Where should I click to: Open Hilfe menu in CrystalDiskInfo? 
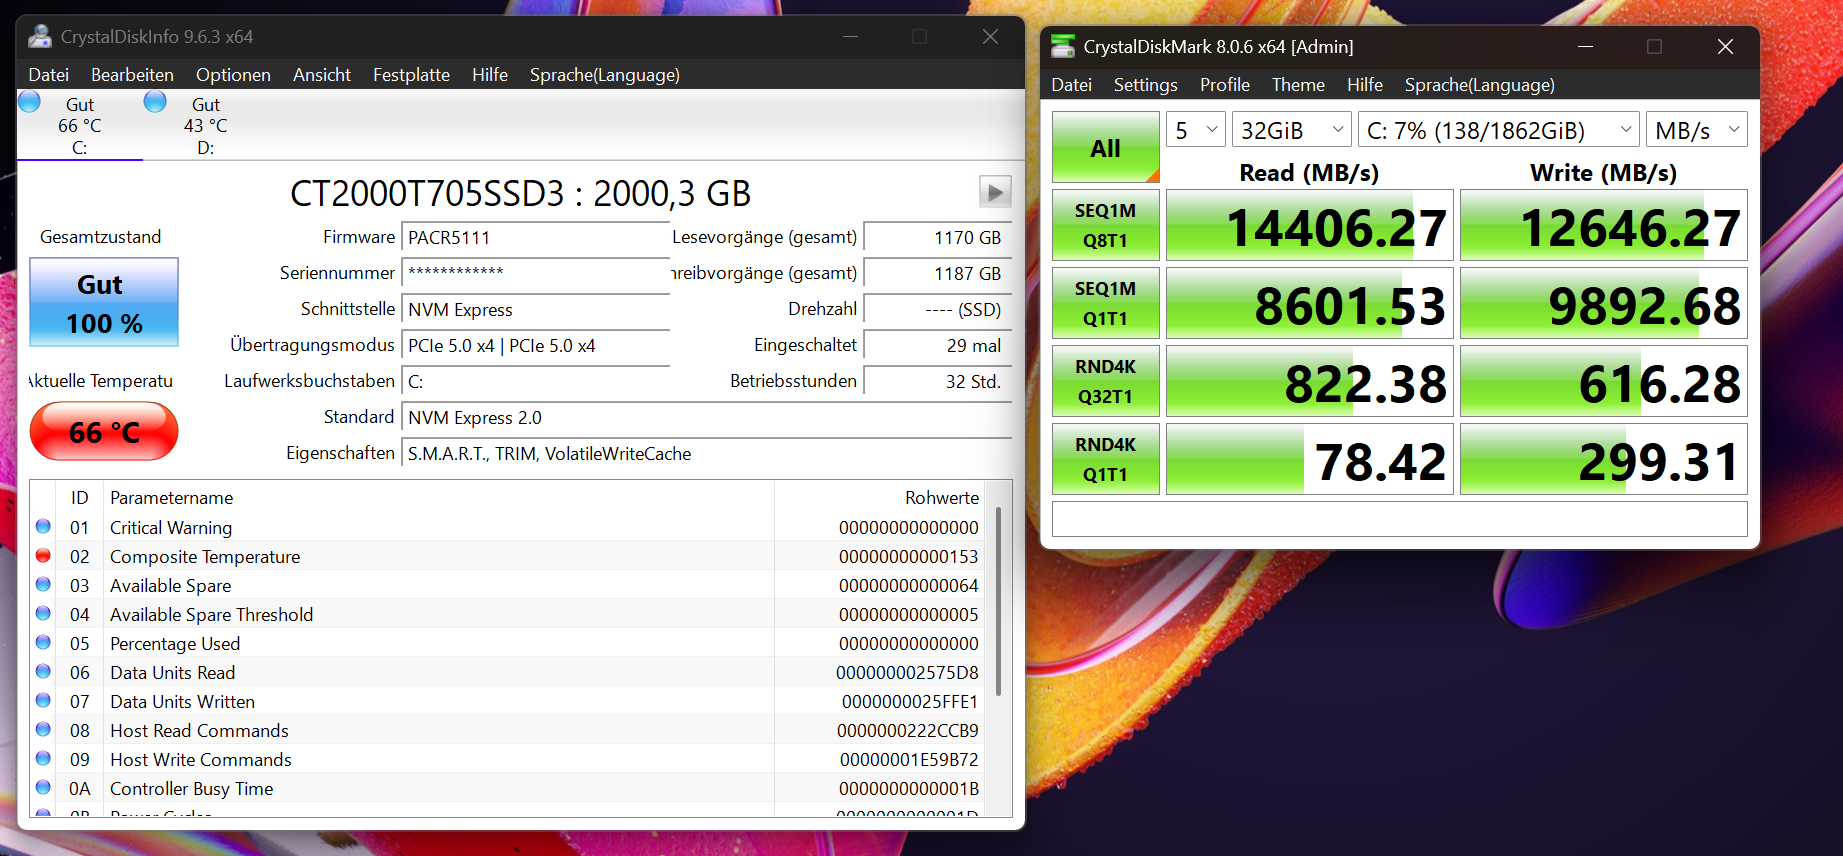(490, 75)
